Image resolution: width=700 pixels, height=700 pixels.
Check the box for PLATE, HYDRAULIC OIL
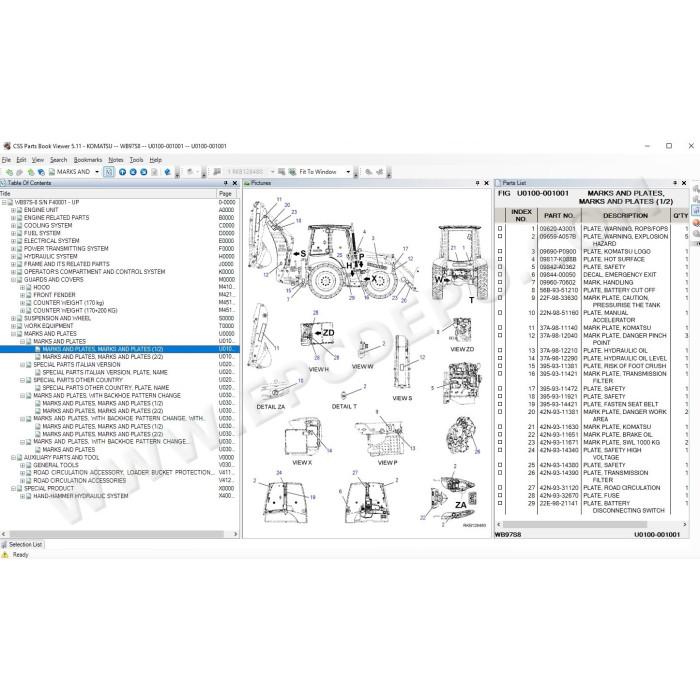(500, 350)
